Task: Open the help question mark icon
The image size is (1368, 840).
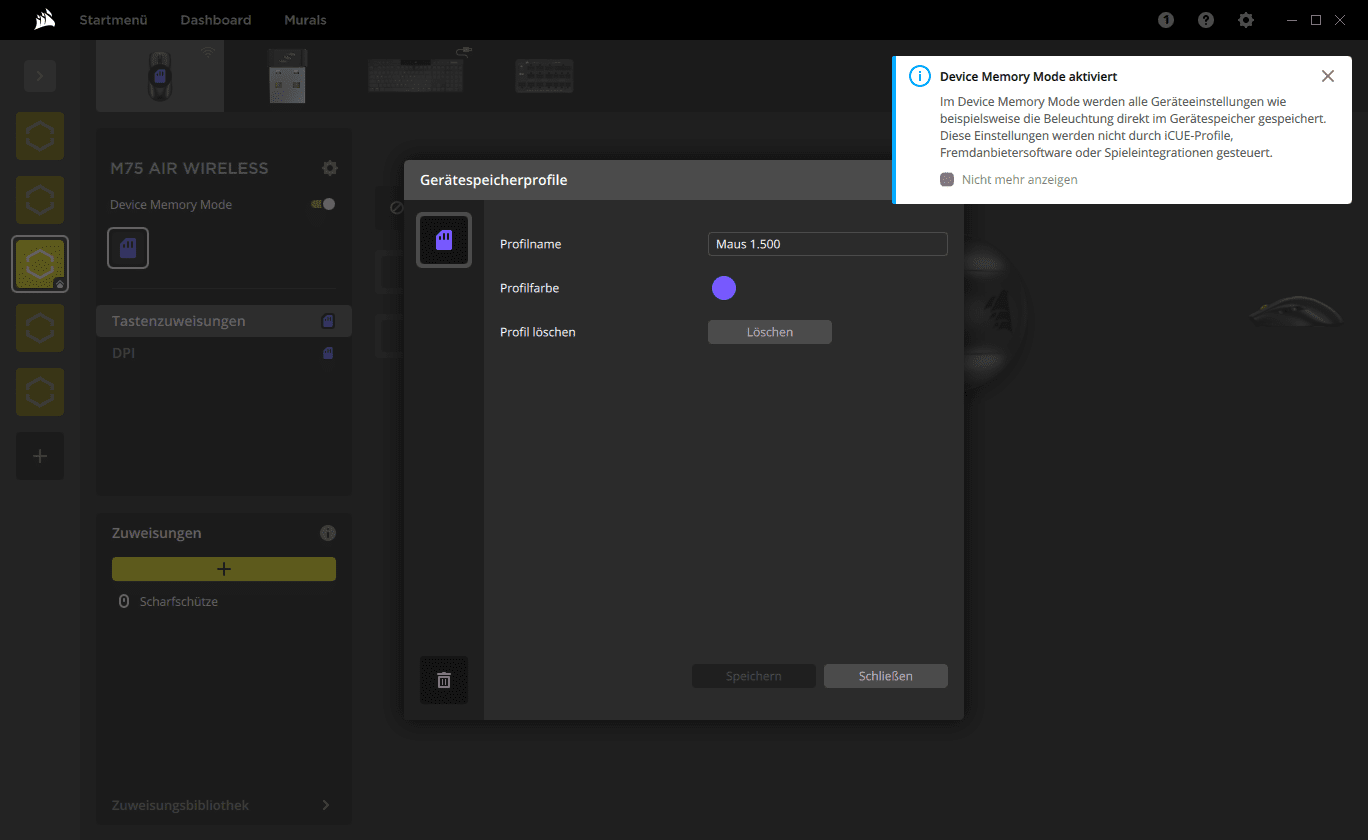Action: point(1206,20)
